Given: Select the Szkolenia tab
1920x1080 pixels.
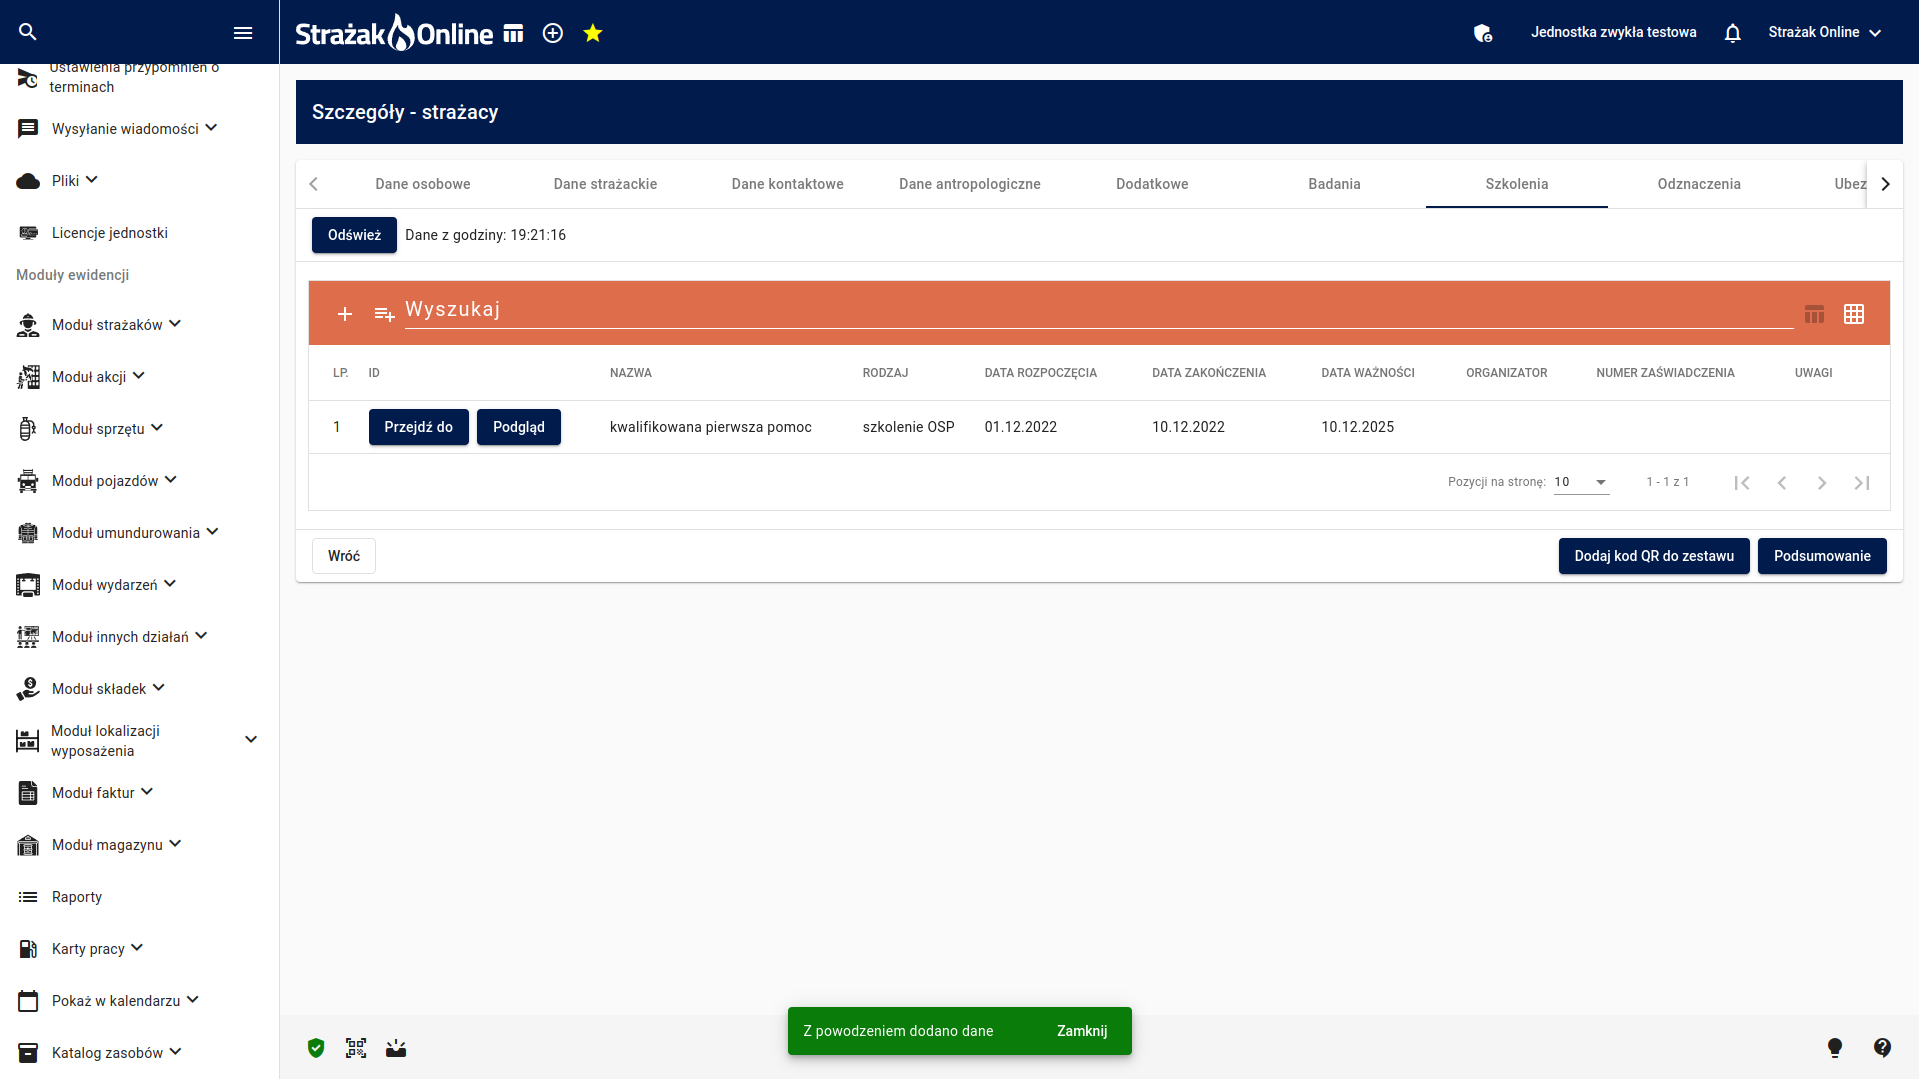Looking at the screenshot, I should [1517, 184].
